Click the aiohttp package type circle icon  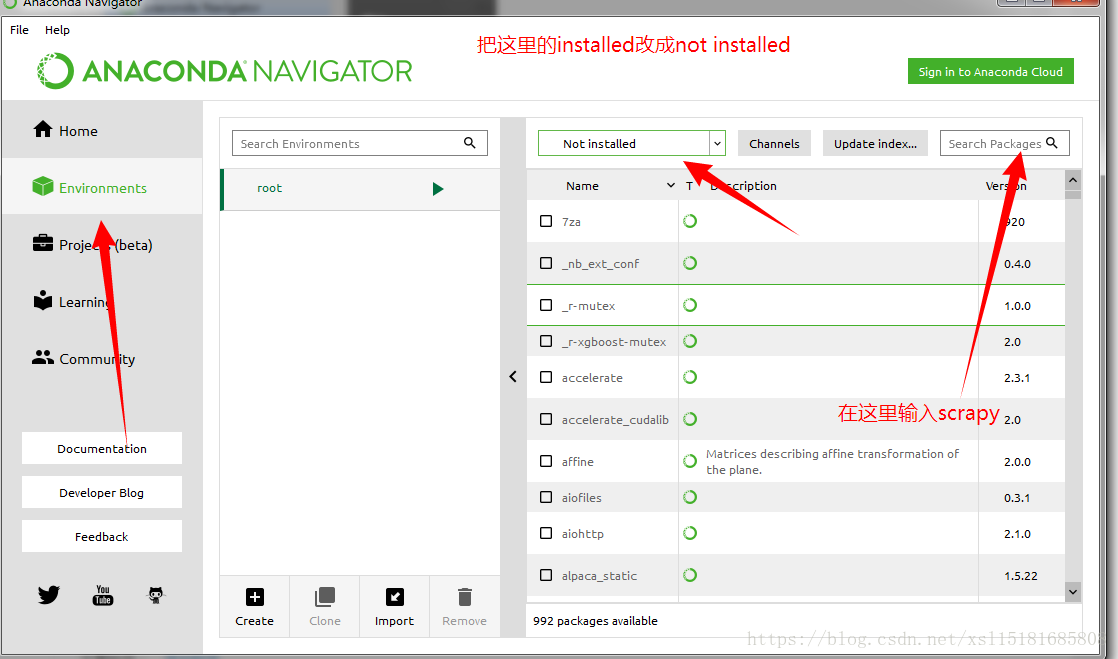coord(689,533)
